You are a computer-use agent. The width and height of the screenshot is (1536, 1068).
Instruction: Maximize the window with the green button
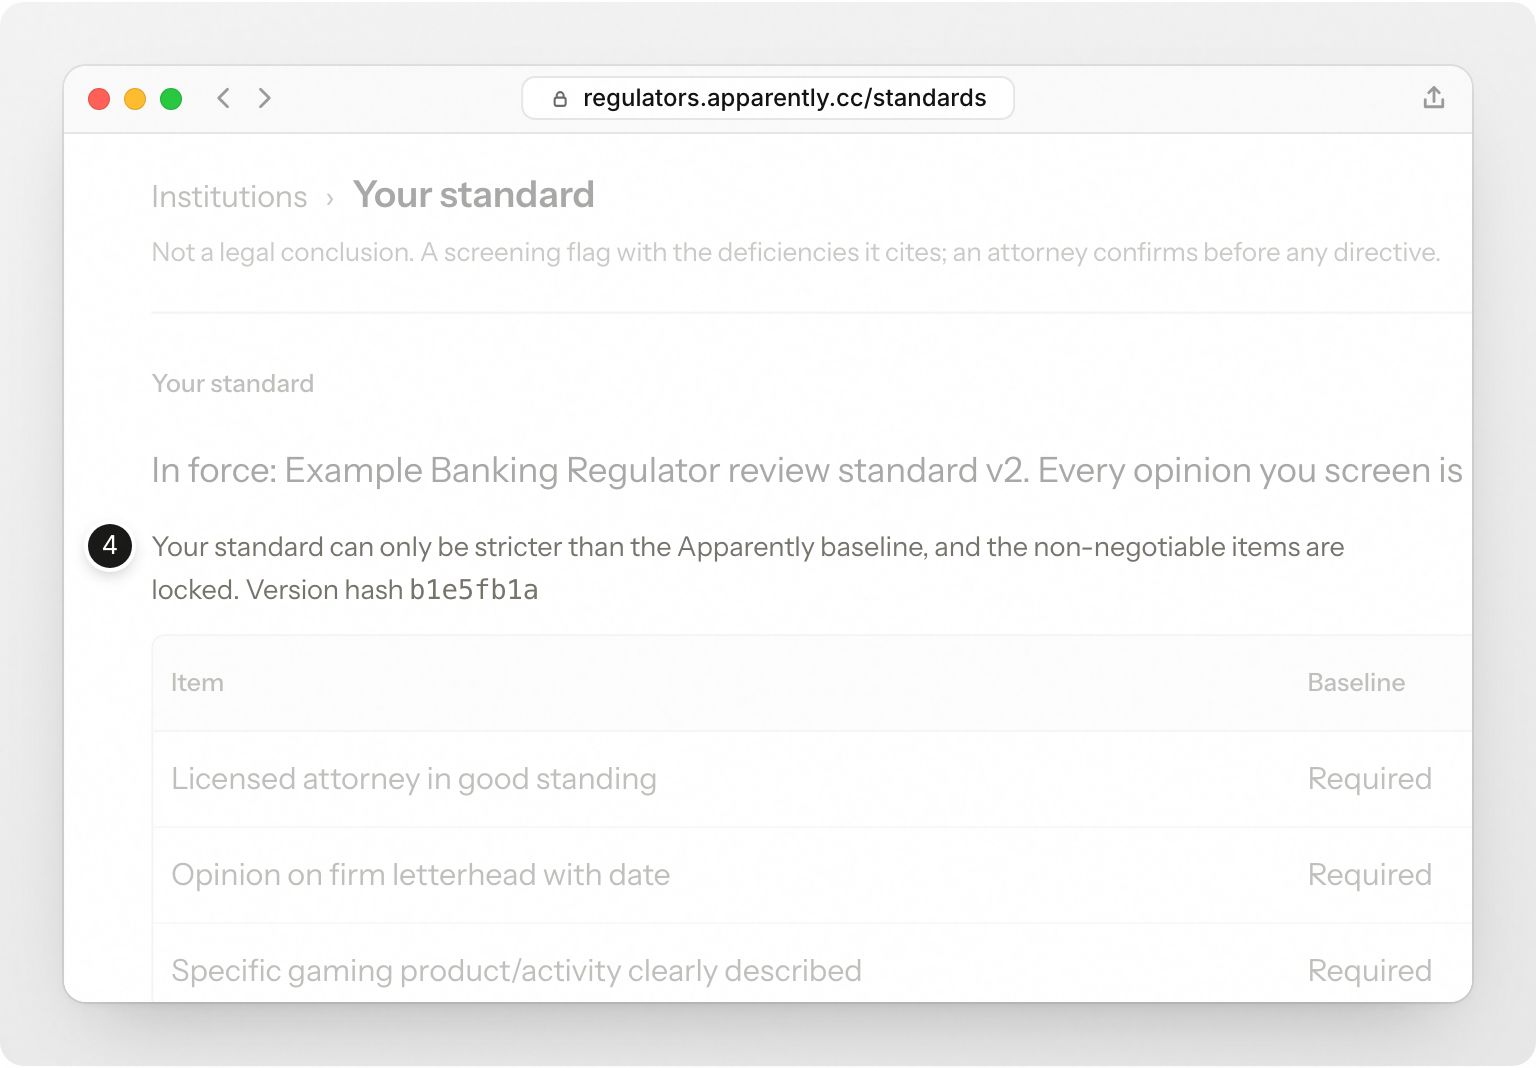pyautogui.click(x=171, y=99)
